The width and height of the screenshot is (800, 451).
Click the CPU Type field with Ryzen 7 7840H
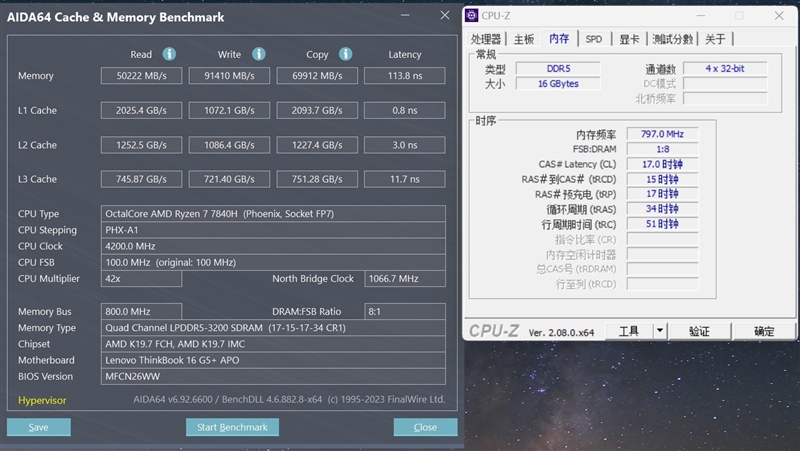pos(273,214)
